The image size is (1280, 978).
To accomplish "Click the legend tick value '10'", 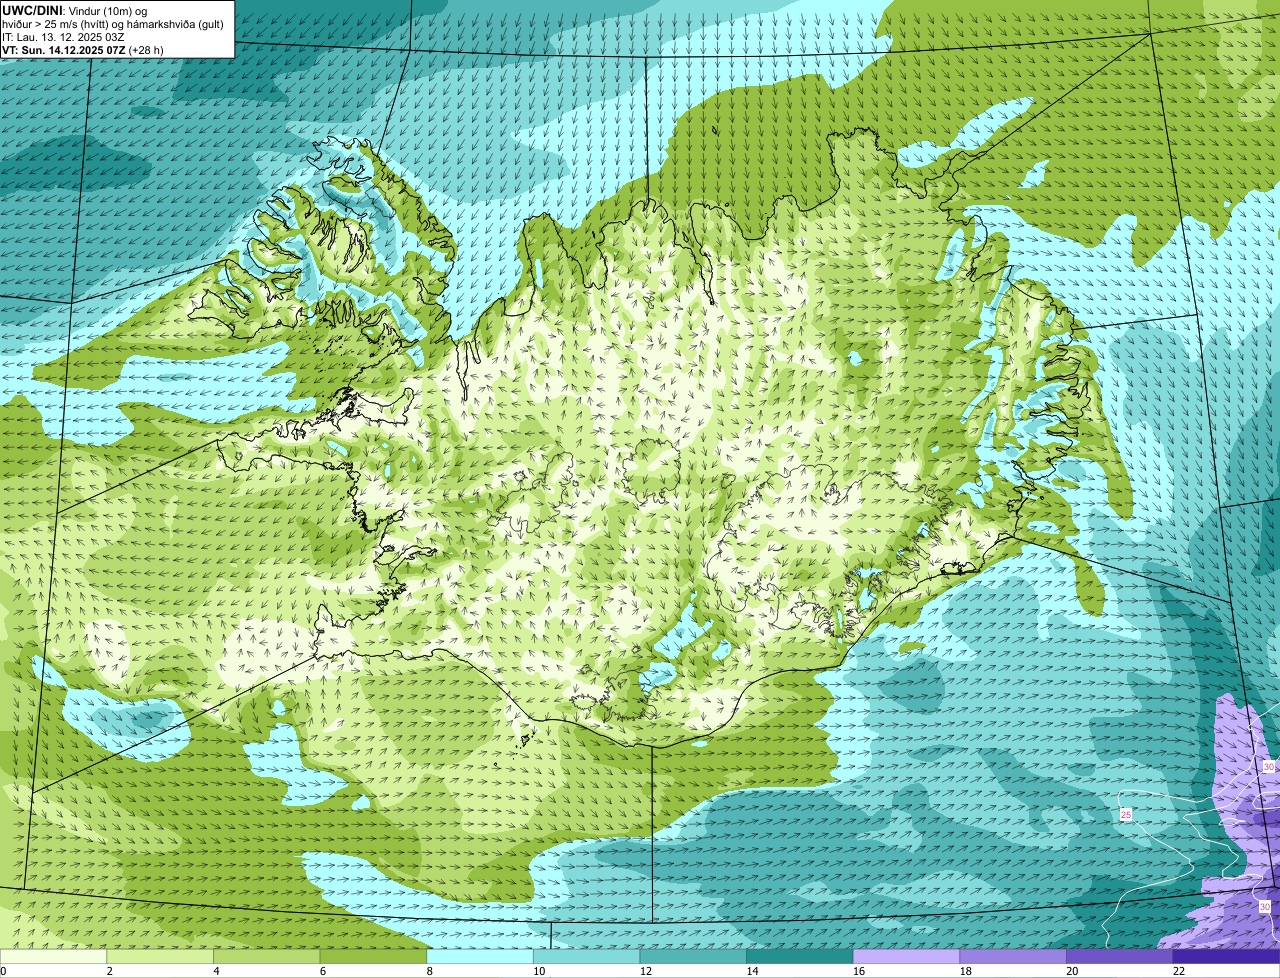I will (539, 971).
